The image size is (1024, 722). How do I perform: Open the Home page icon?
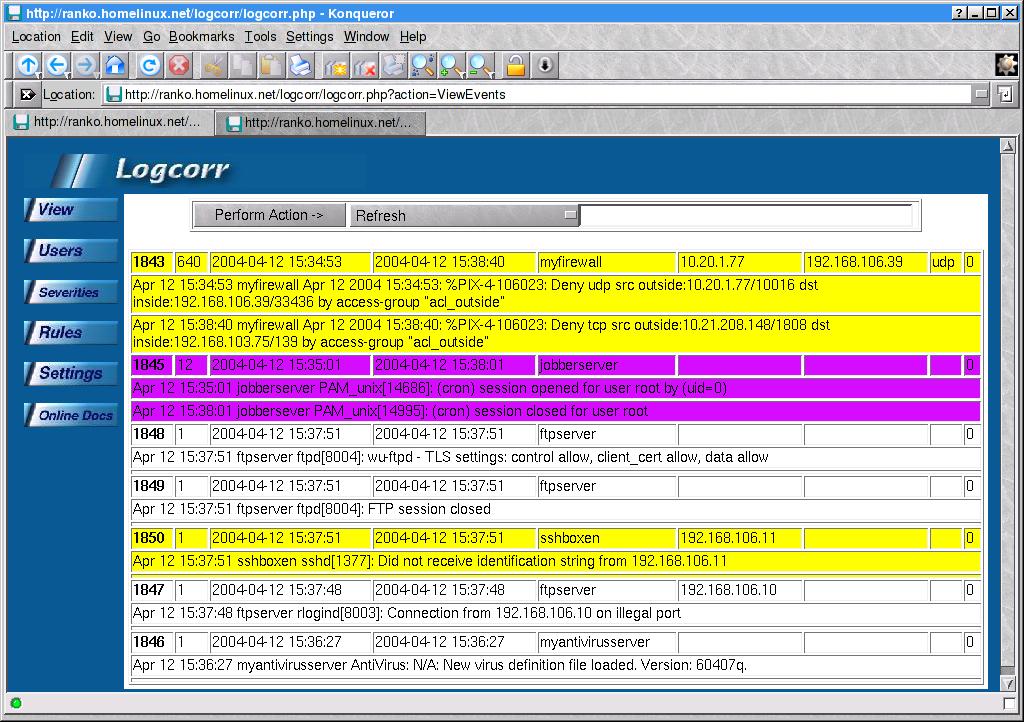point(115,65)
